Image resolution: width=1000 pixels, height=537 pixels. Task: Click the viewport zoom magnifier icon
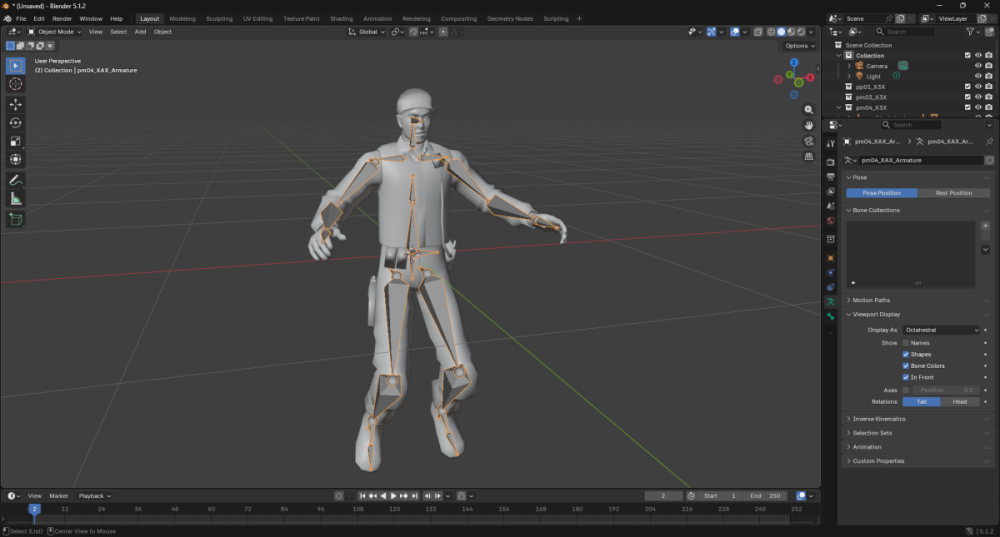pyautogui.click(x=809, y=110)
